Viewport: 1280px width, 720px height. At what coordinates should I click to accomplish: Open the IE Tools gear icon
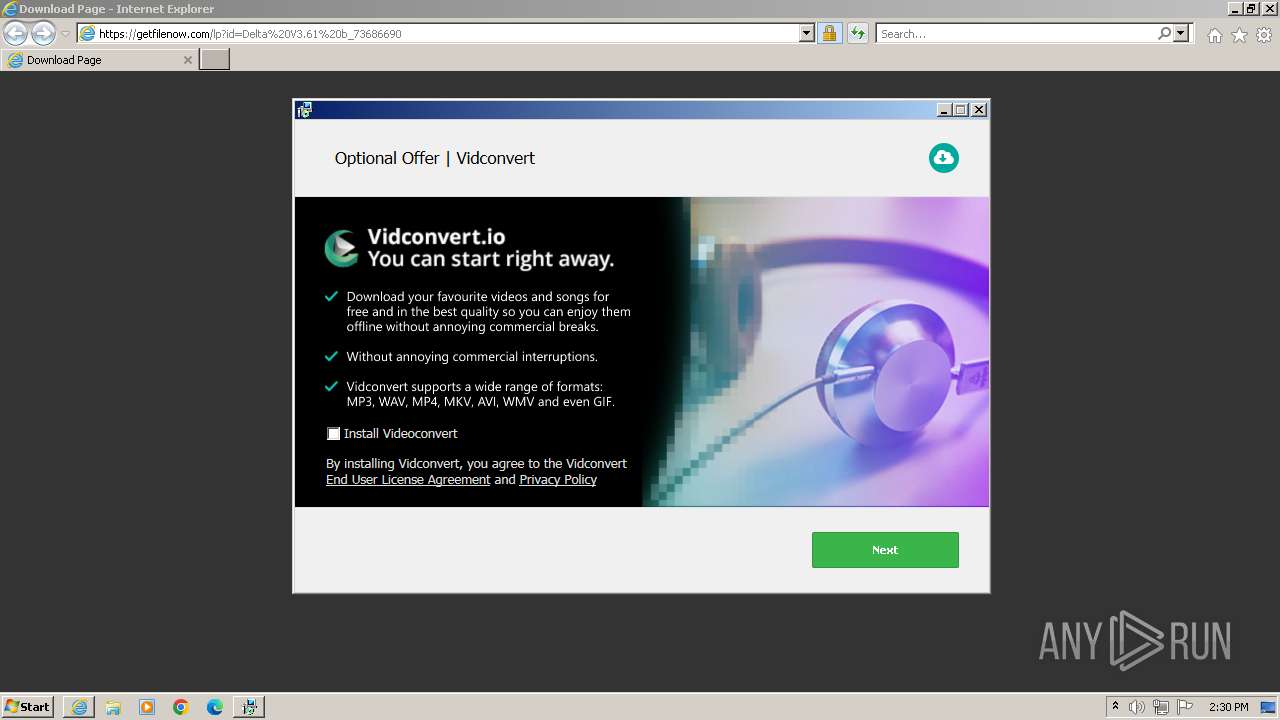(1264, 35)
